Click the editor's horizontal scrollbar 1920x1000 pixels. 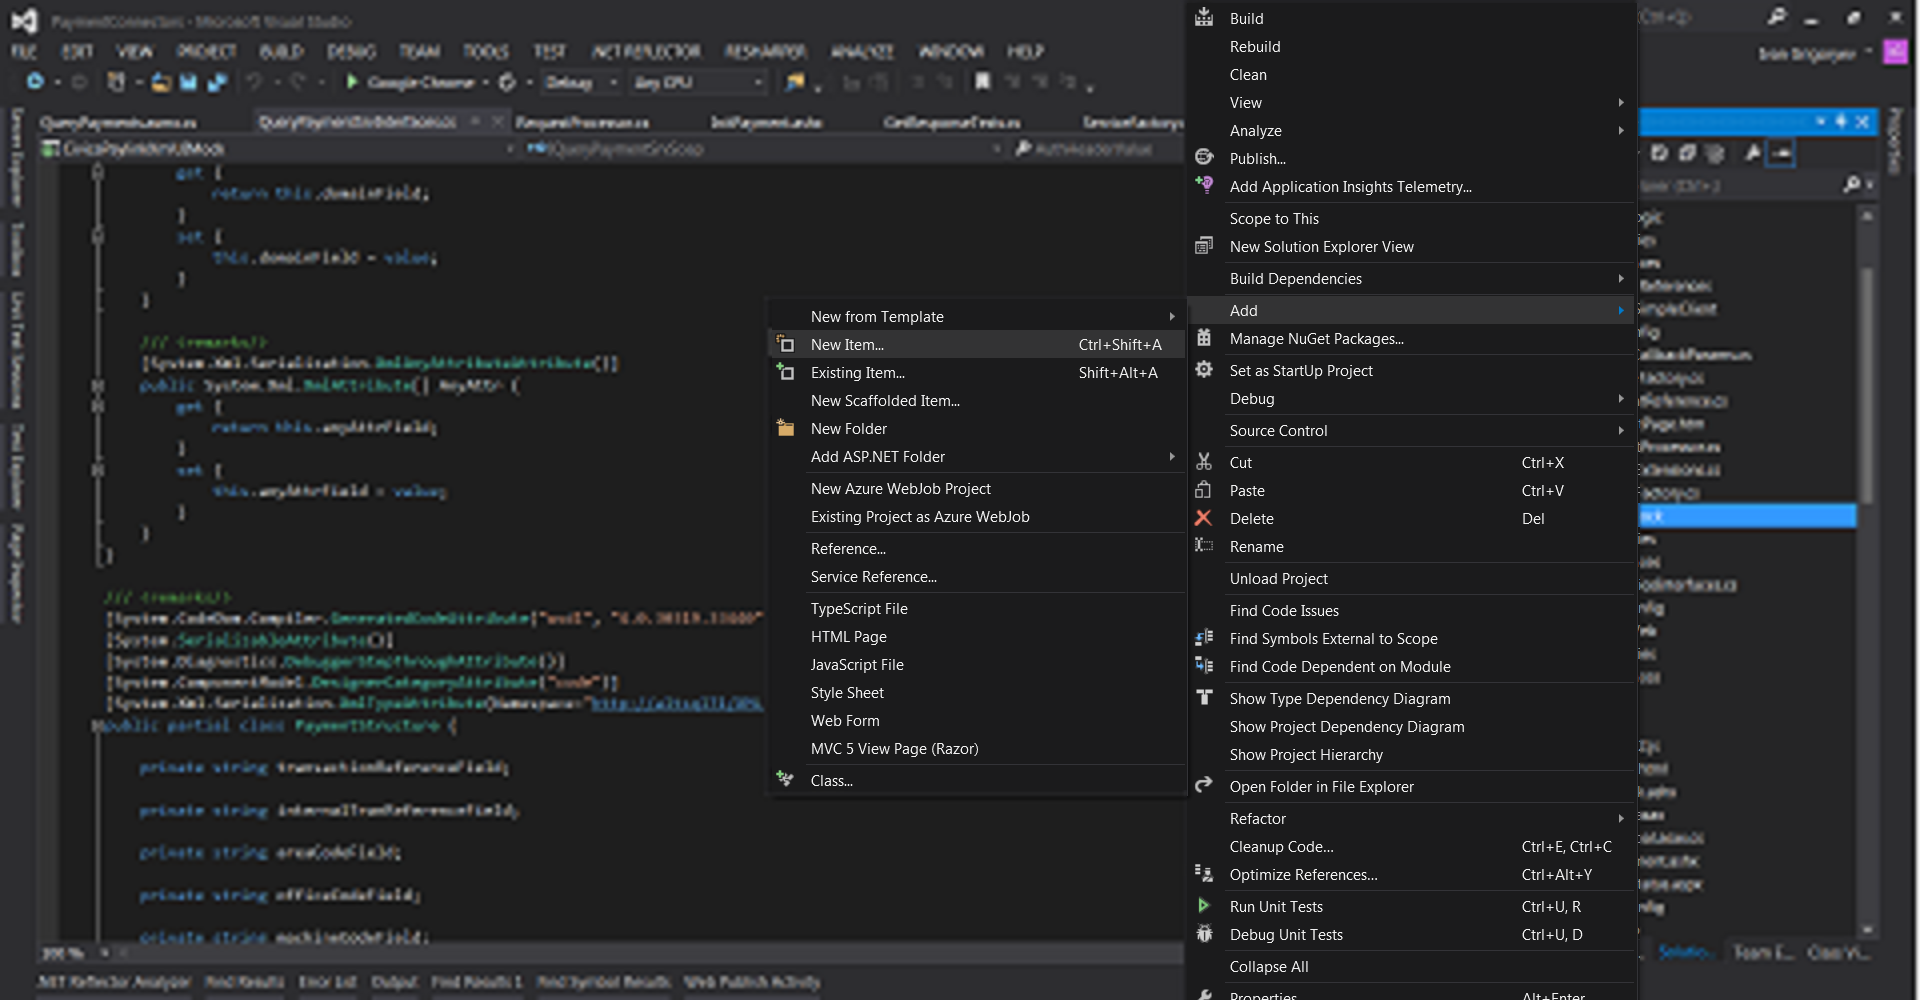pos(600,953)
